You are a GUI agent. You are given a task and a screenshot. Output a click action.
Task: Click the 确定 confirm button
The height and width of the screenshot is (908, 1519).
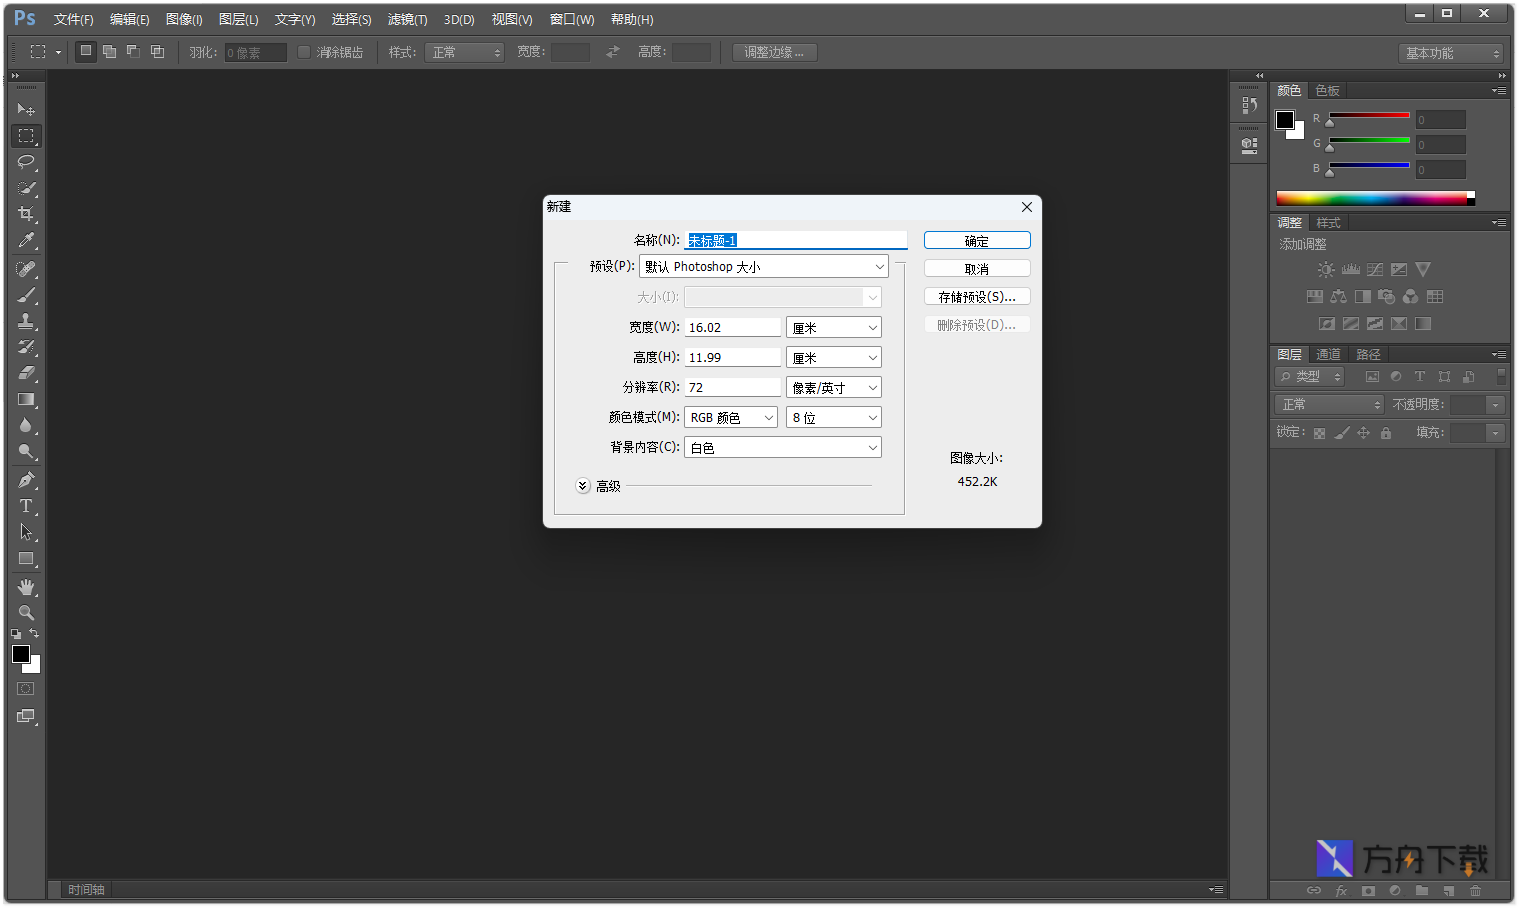(x=976, y=240)
